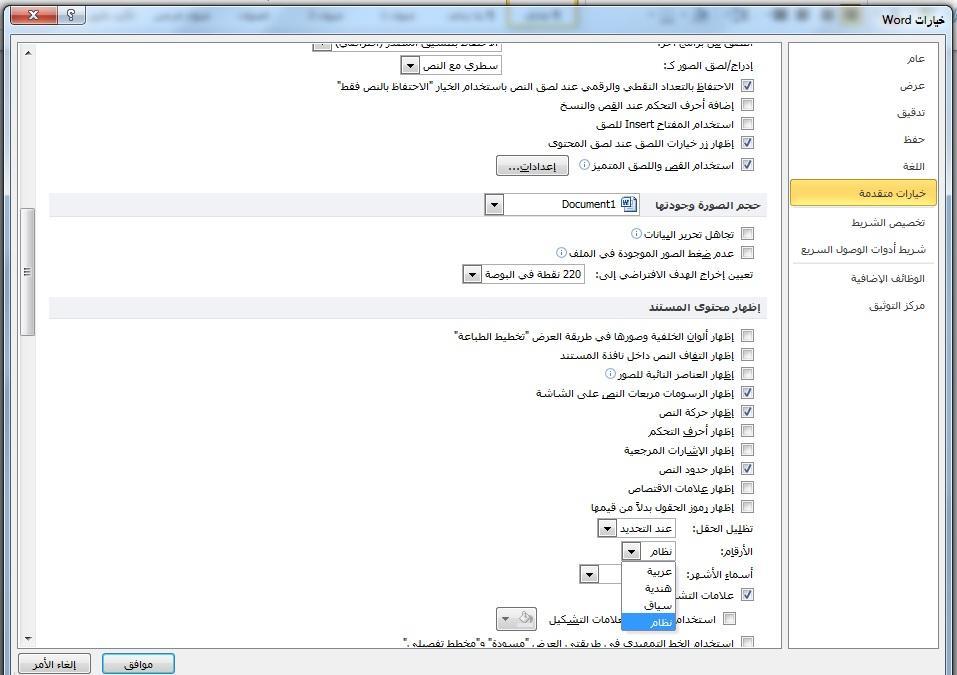Click the scrollbar down arrow
The width and height of the screenshot is (957, 675).
(x=27, y=638)
